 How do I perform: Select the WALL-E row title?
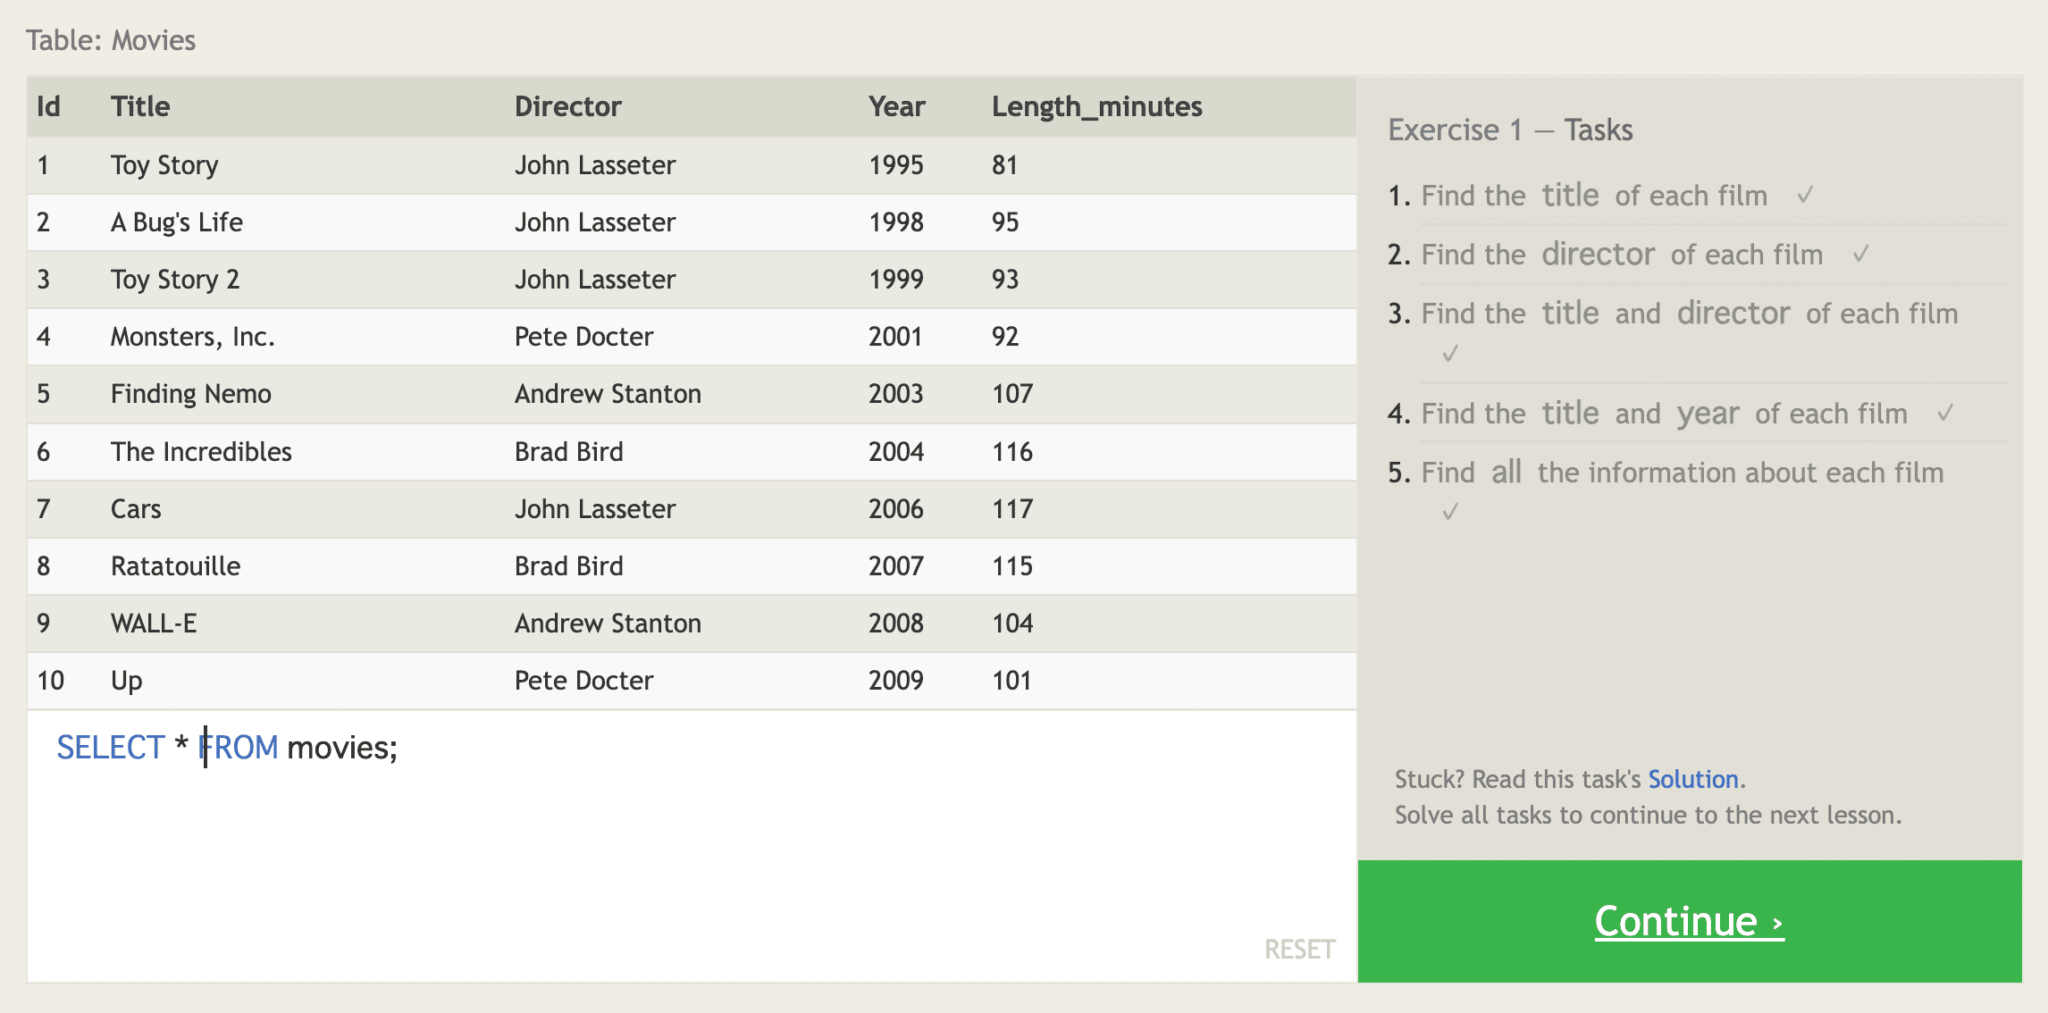[153, 624]
